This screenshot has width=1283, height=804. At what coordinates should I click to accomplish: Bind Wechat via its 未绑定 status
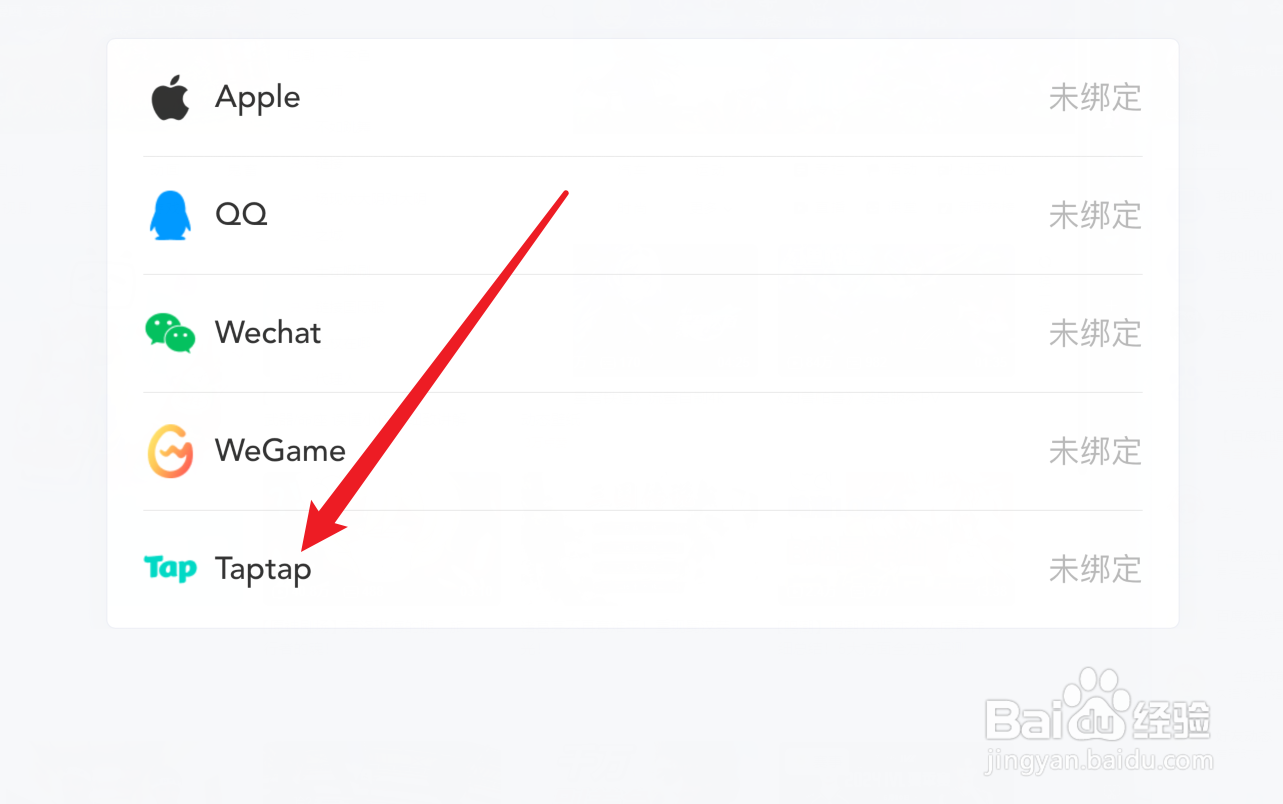(1094, 333)
